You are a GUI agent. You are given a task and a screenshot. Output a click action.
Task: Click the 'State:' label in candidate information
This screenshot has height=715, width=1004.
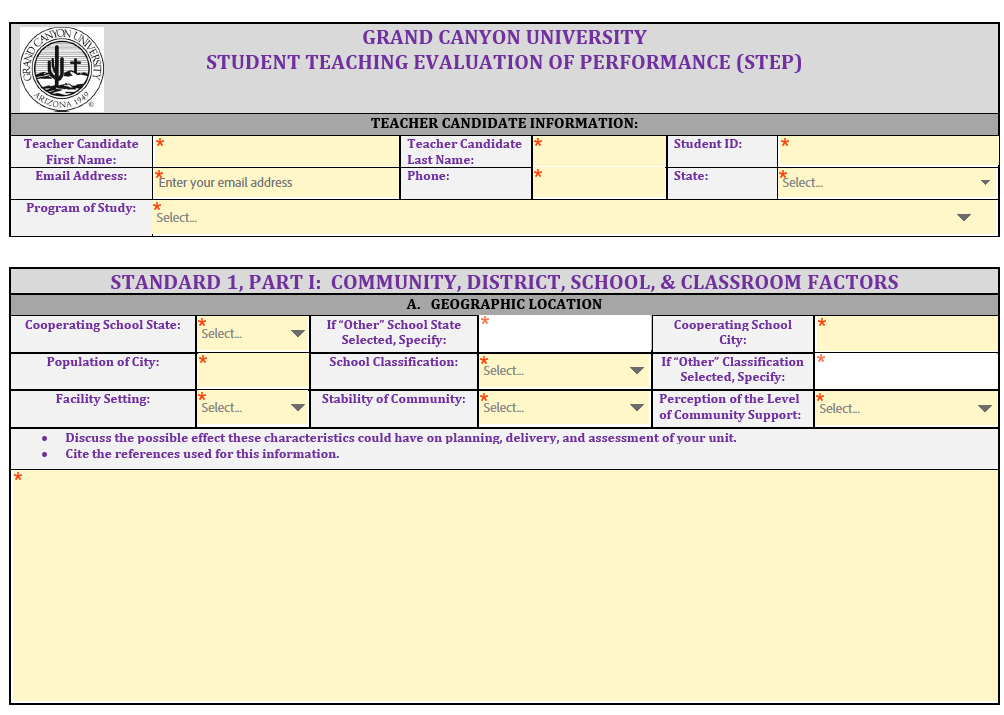coord(691,176)
